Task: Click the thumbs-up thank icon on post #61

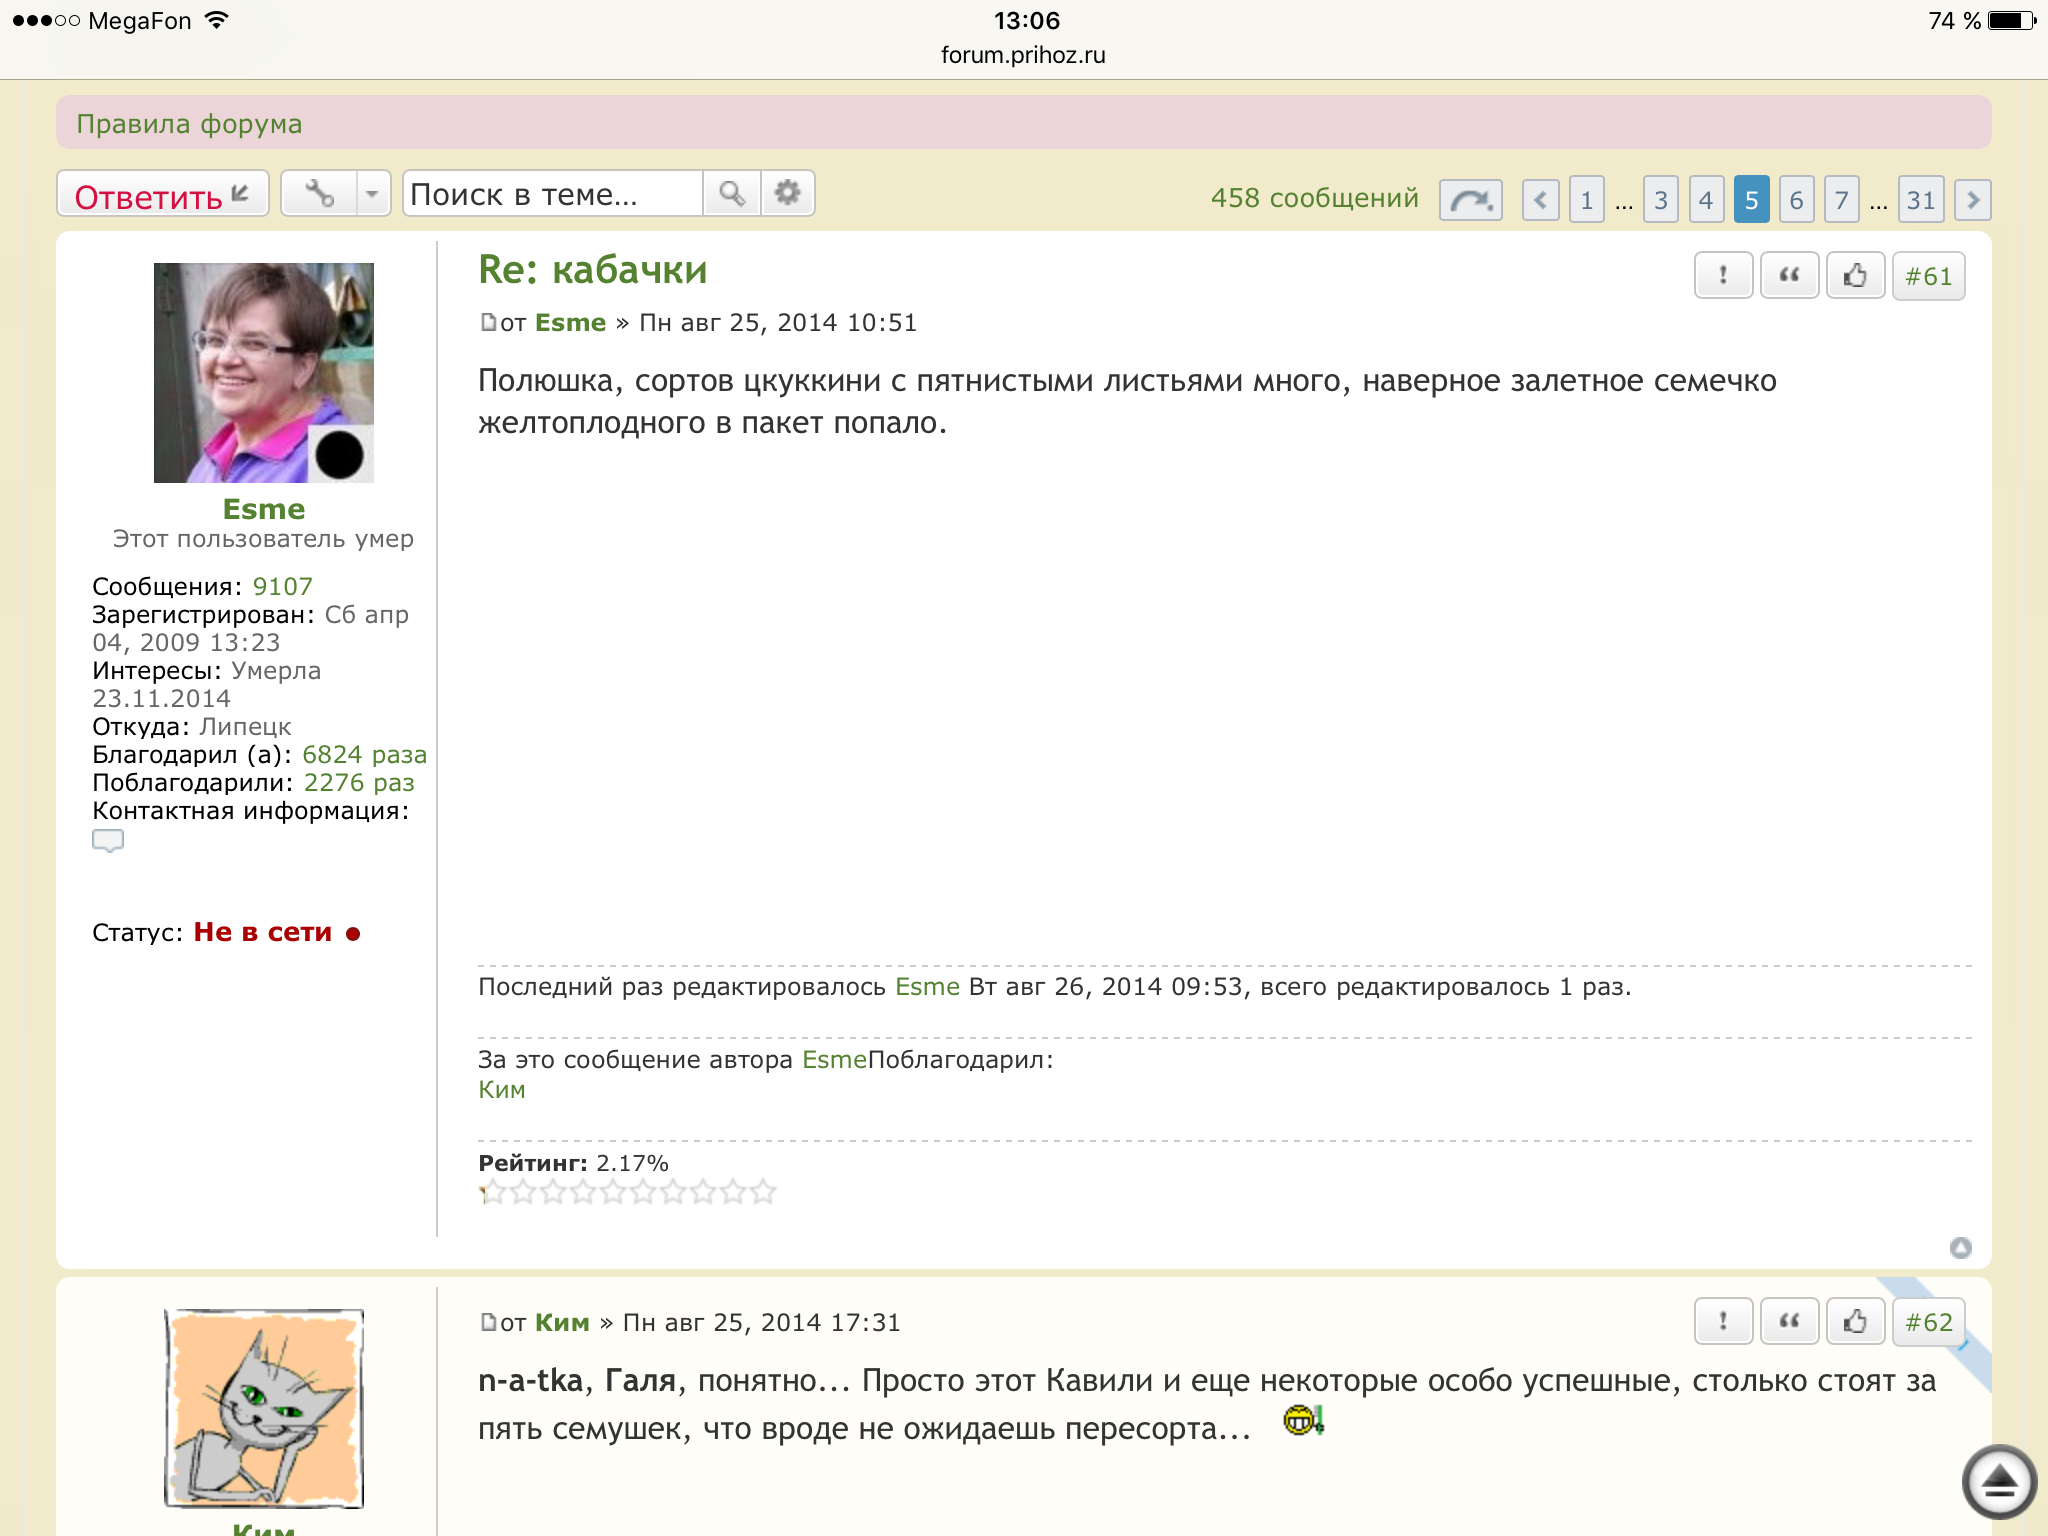Action: click(1855, 276)
